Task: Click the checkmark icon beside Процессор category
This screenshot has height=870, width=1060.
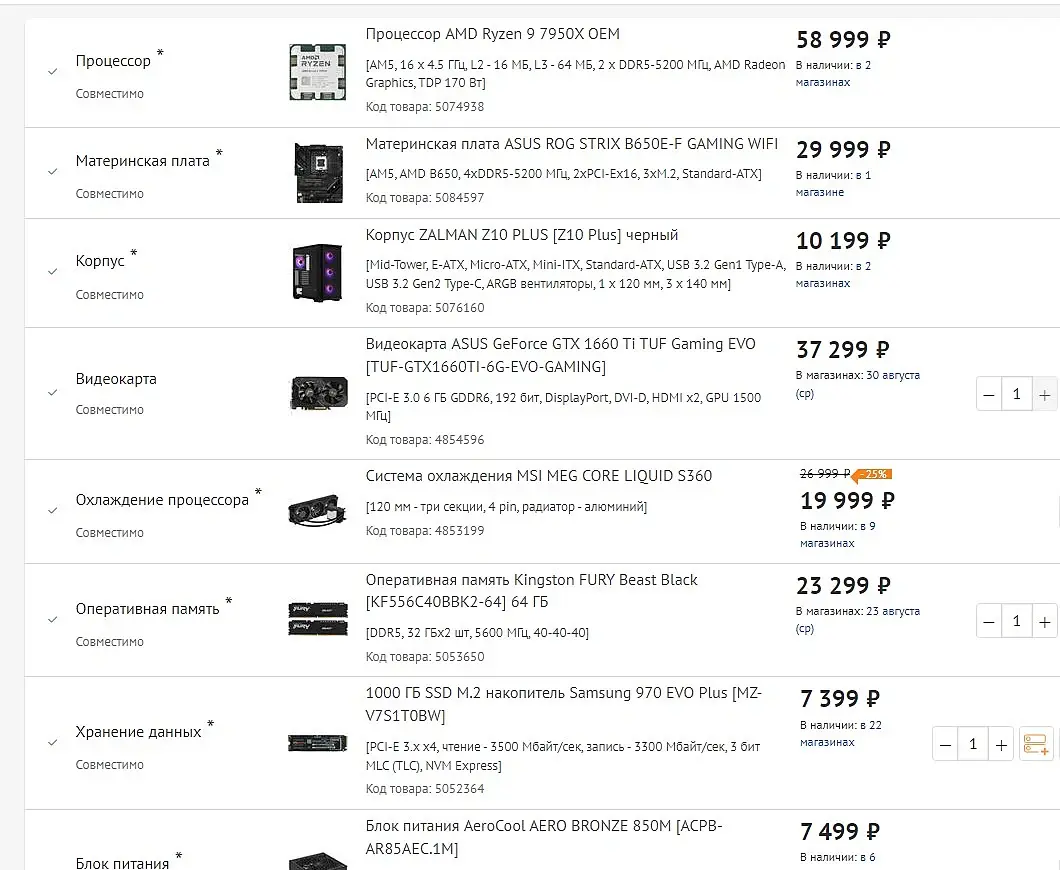Action: click(x=52, y=72)
